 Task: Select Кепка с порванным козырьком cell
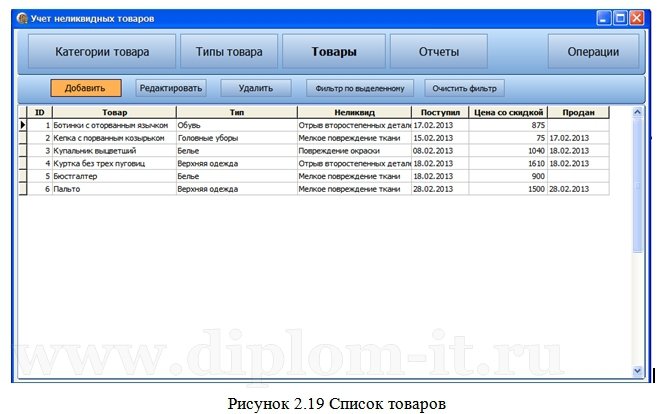click(114, 138)
